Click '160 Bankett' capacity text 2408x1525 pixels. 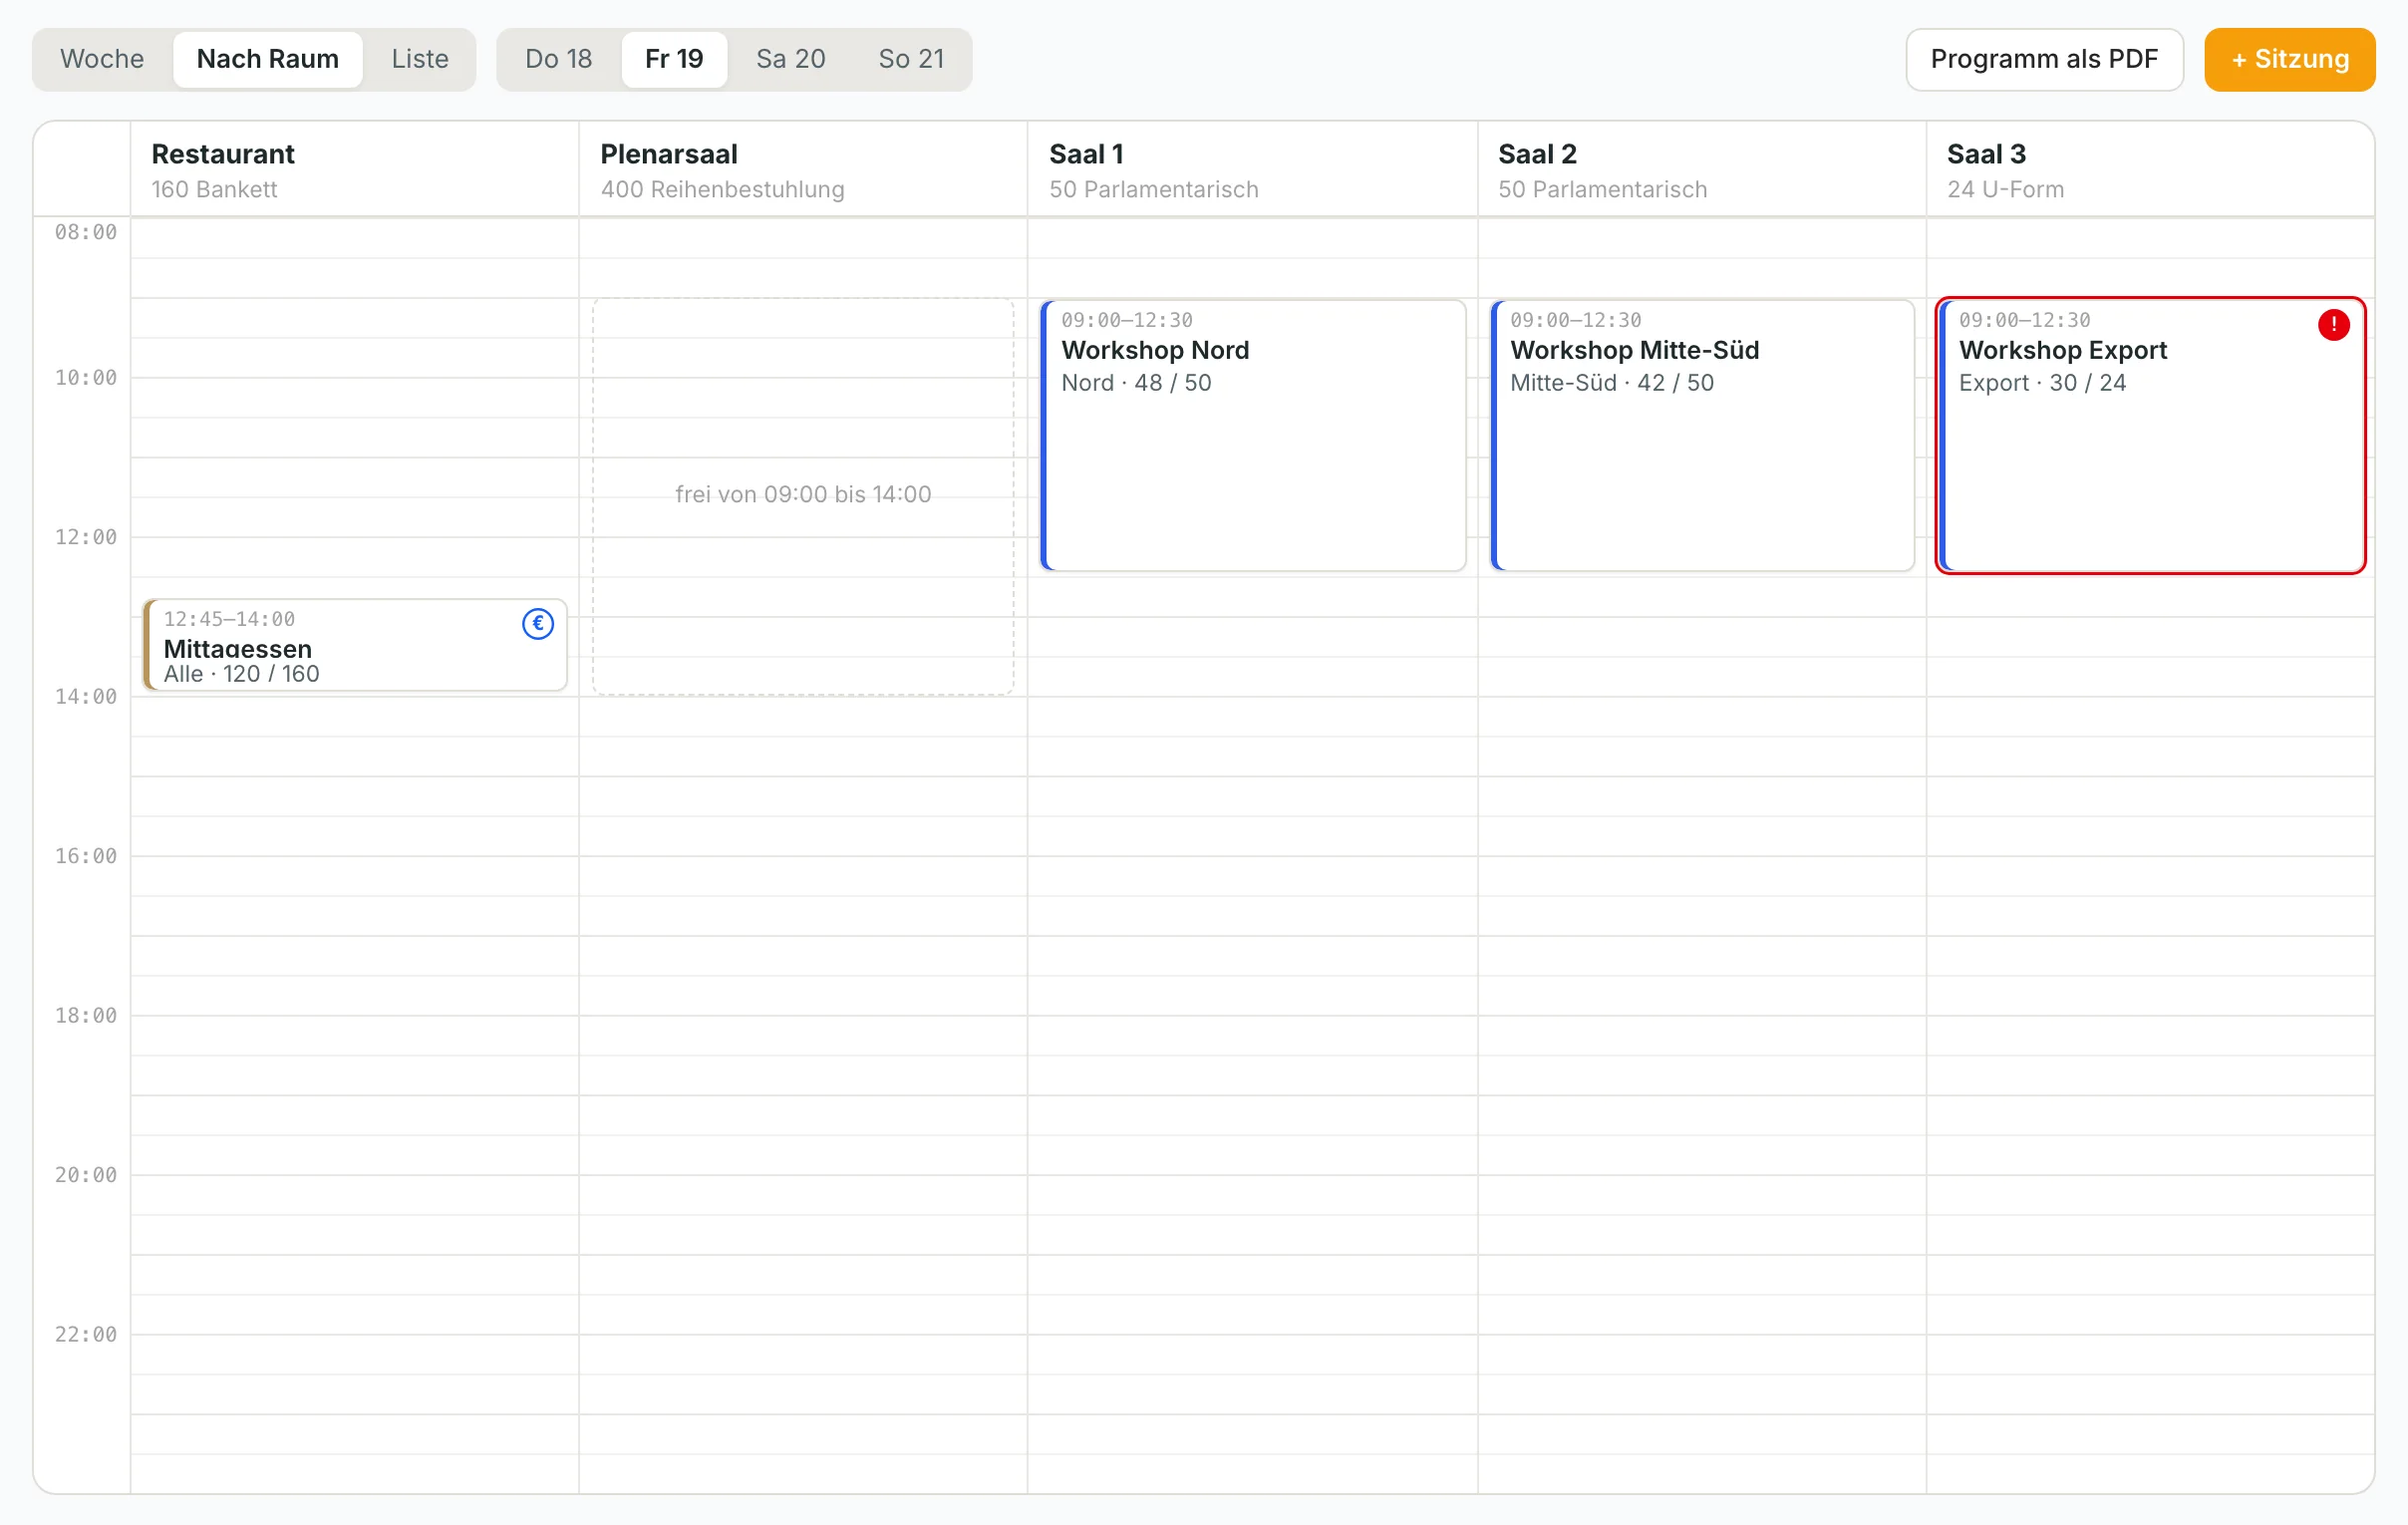[214, 189]
